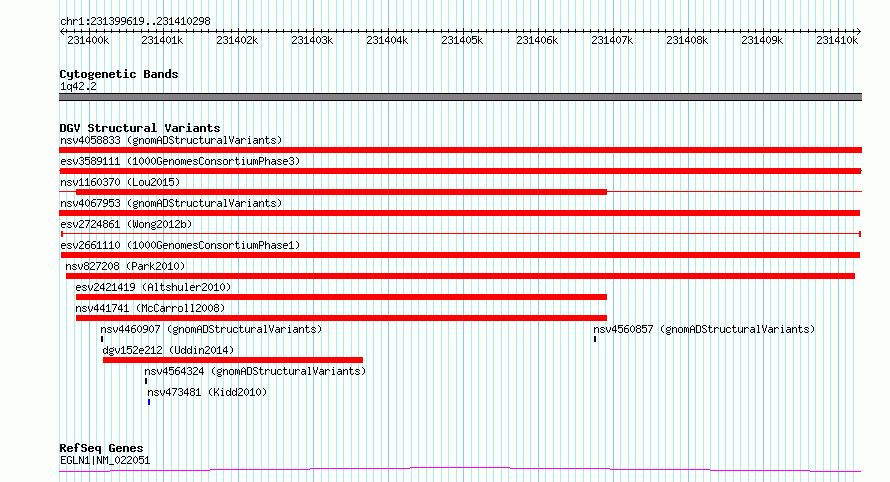Click the small black marker under nsv4564324
The width and height of the screenshot is (890, 482).
coord(146,381)
